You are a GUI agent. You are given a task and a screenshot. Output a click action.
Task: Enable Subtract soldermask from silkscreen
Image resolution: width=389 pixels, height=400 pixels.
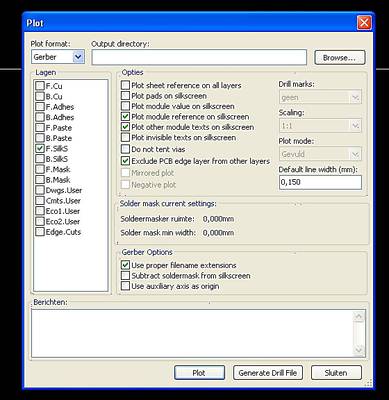point(125,276)
